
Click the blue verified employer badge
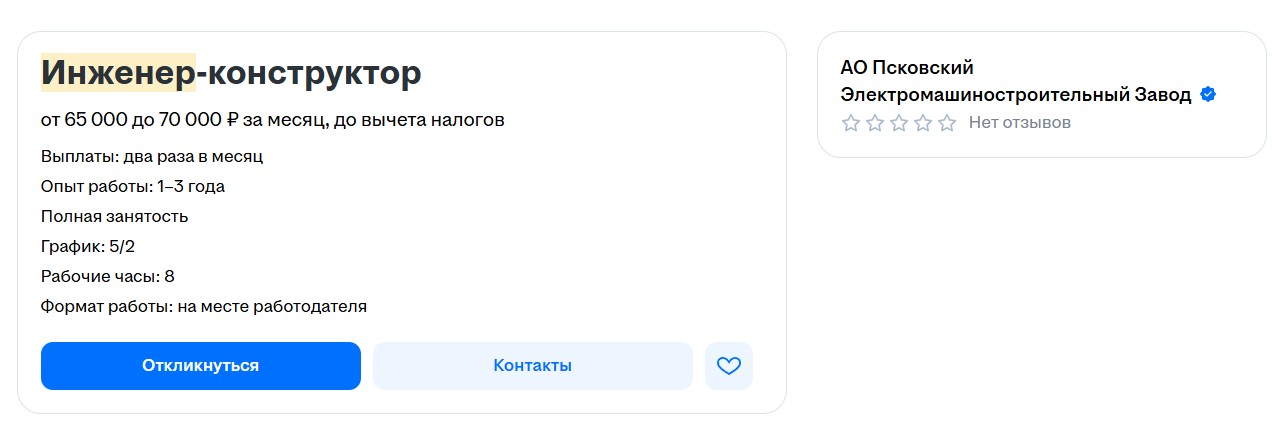click(1208, 95)
